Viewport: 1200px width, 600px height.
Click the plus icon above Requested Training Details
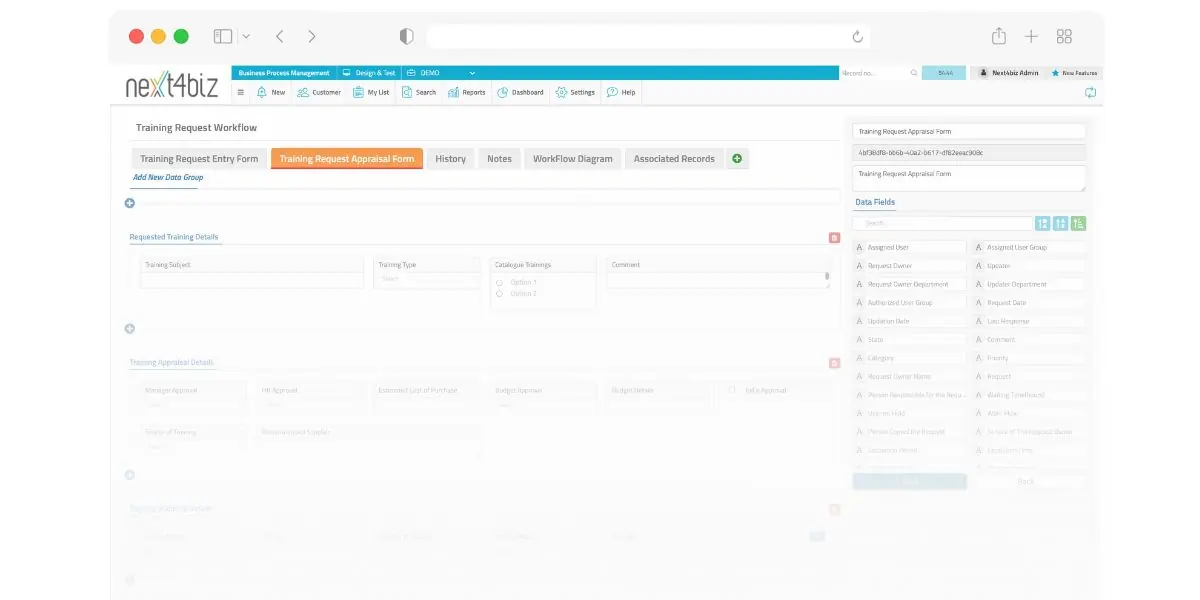click(x=129, y=203)
